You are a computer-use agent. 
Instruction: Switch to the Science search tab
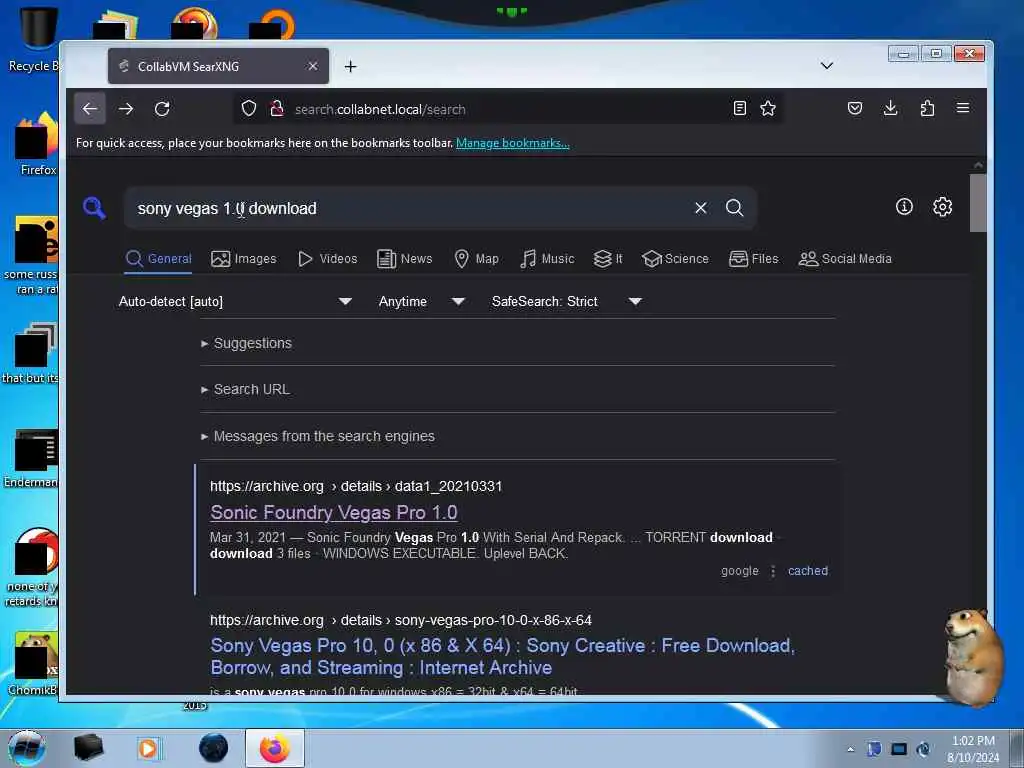[675, 259]
